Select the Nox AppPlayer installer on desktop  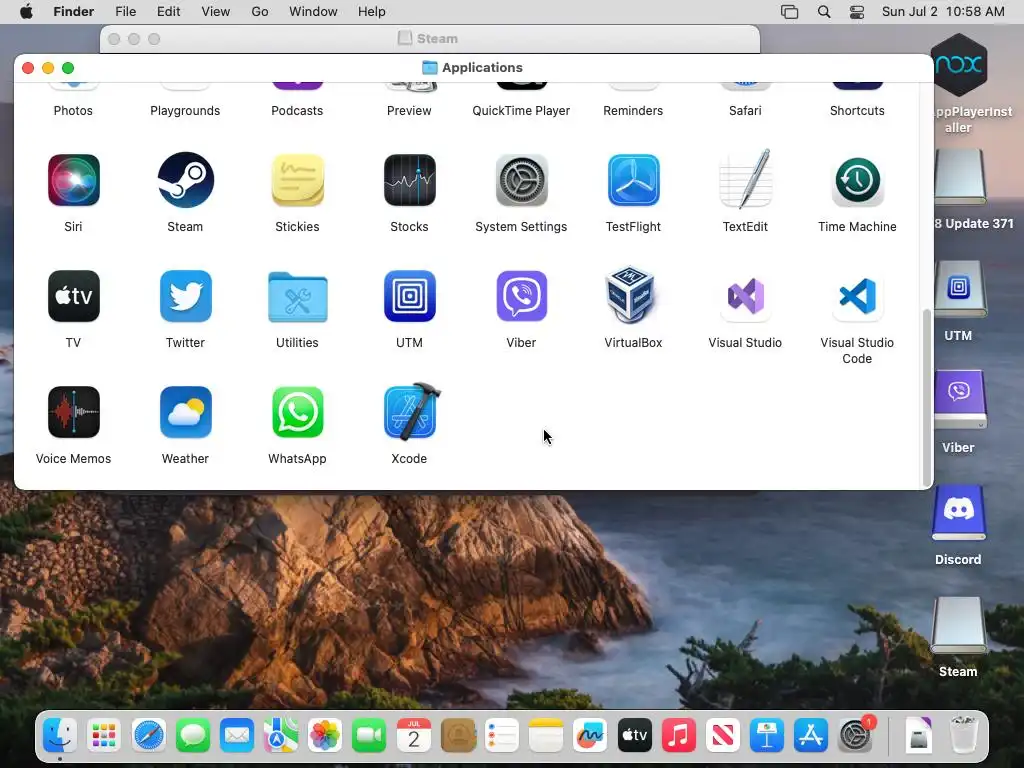click(959, 65)
